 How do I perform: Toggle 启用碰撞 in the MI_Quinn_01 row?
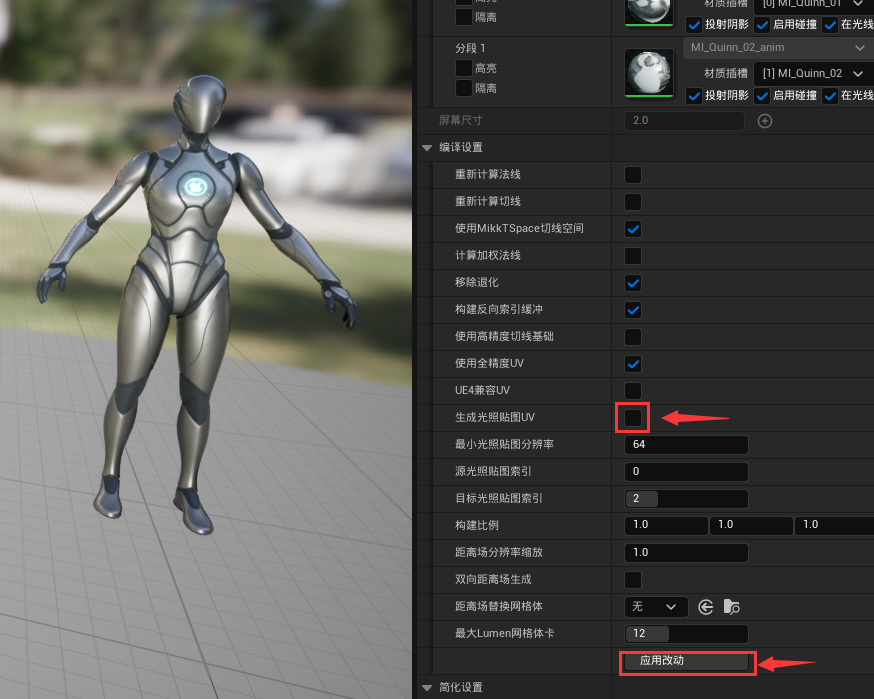tap(762, 25)
